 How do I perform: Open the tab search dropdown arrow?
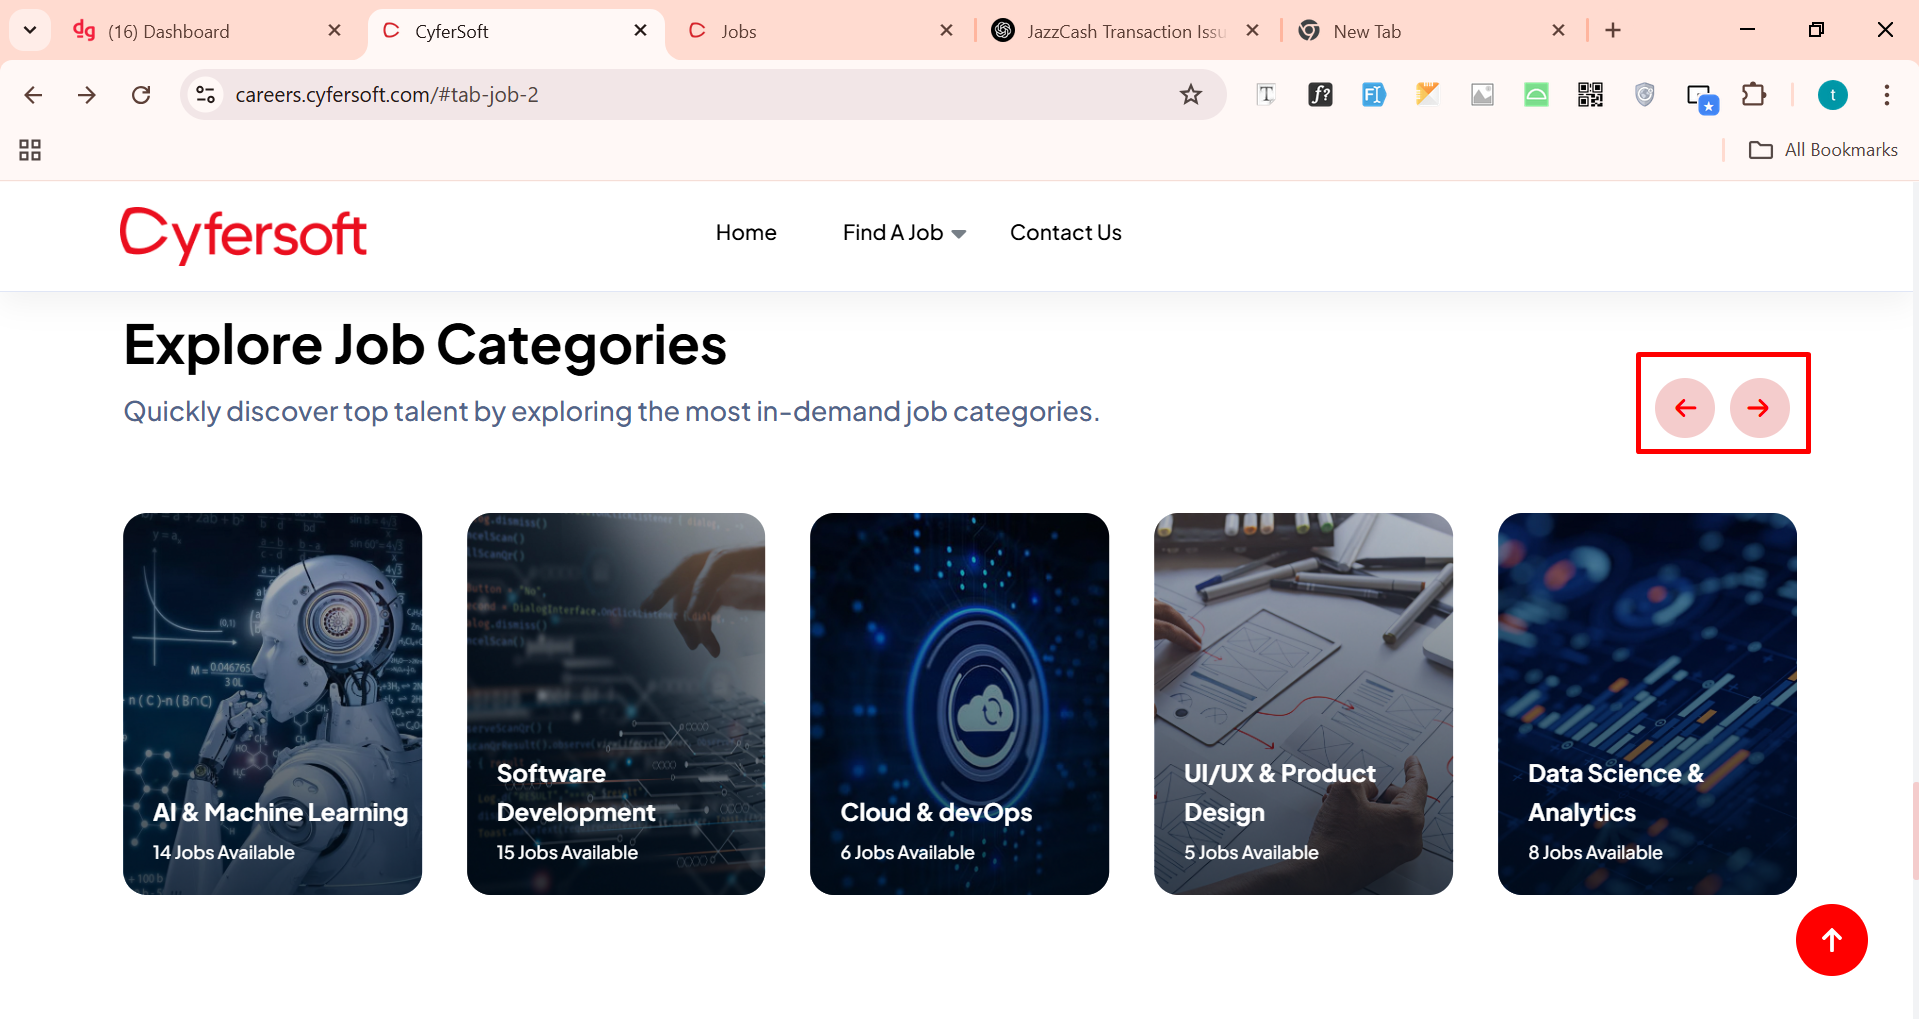coord(30,30)
